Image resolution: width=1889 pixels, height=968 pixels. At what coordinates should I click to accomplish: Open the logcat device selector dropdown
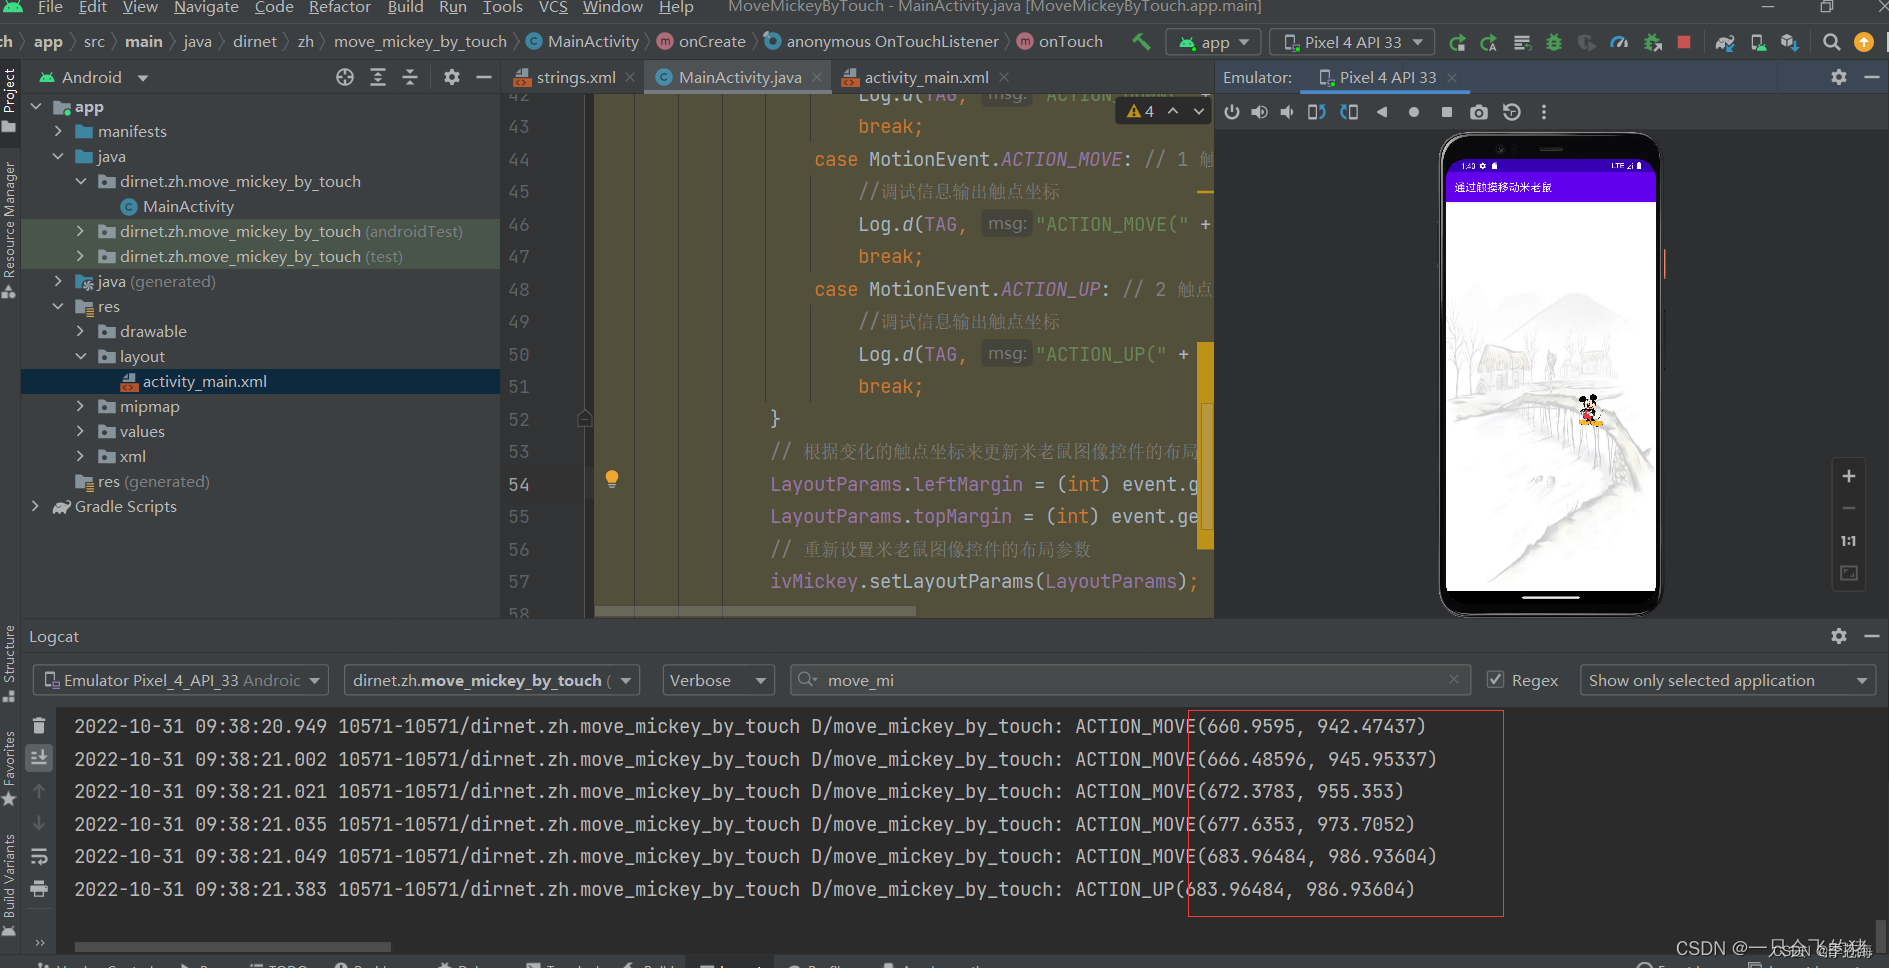tap(181, 680)
